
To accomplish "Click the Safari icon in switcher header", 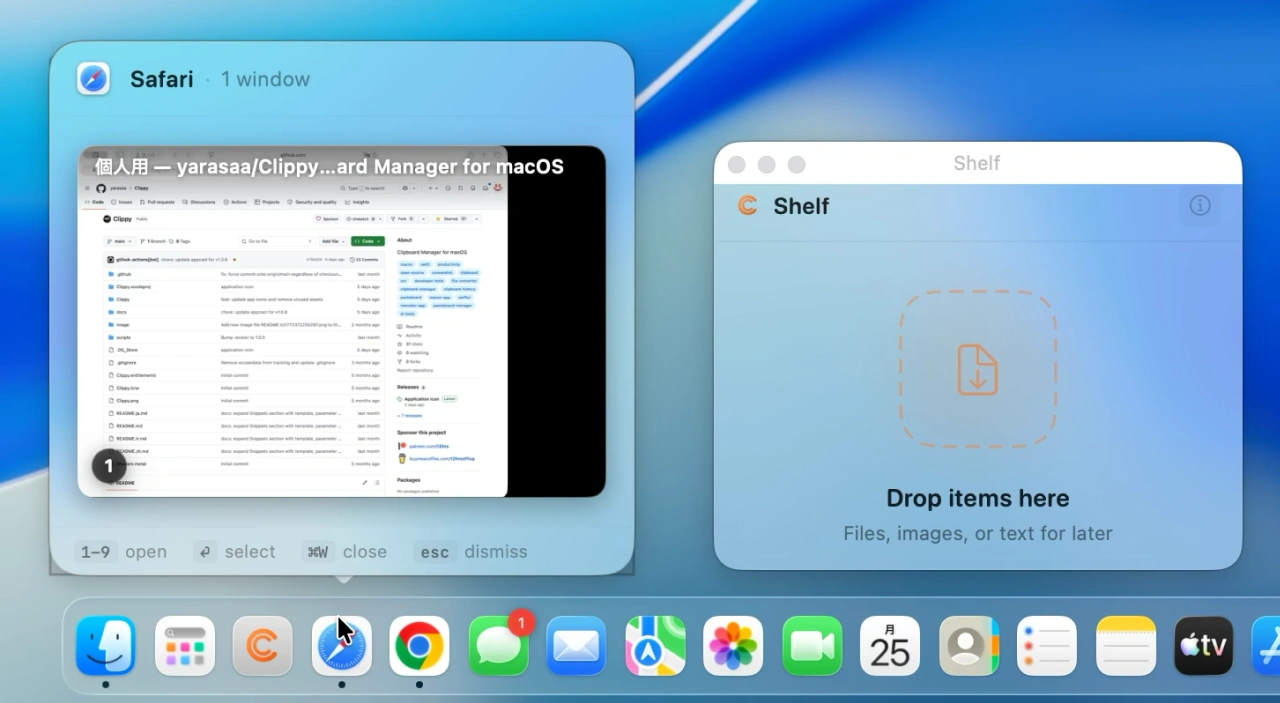I will (94, 78).
